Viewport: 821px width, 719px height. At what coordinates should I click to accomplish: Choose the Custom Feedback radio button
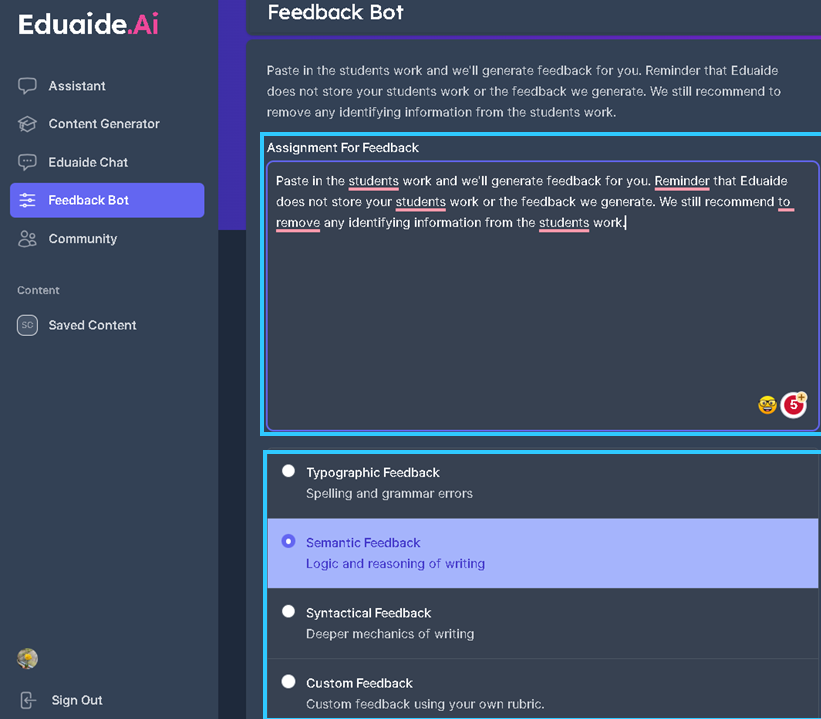click(289, 681)
